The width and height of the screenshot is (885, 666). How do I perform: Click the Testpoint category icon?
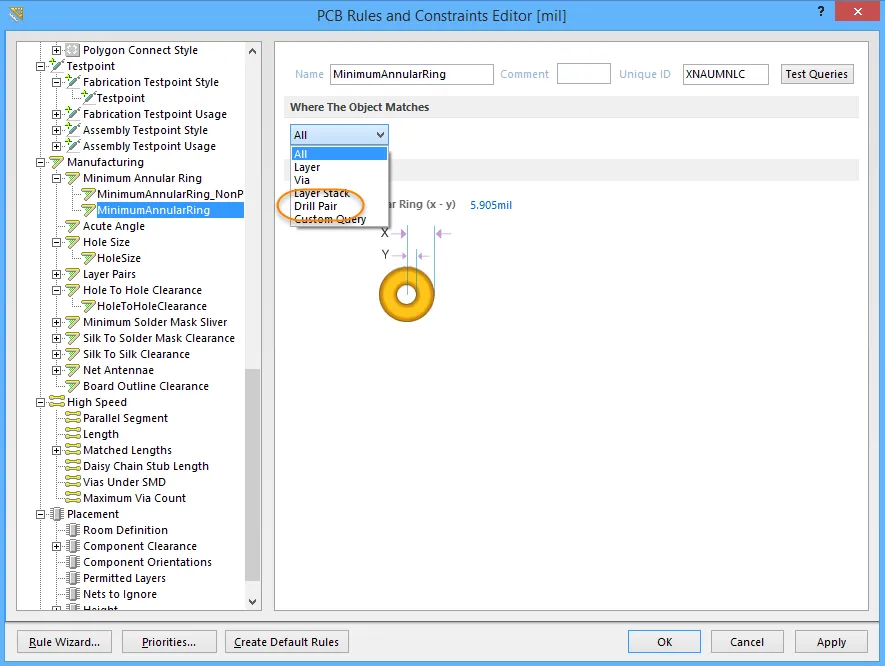point(56,66)
